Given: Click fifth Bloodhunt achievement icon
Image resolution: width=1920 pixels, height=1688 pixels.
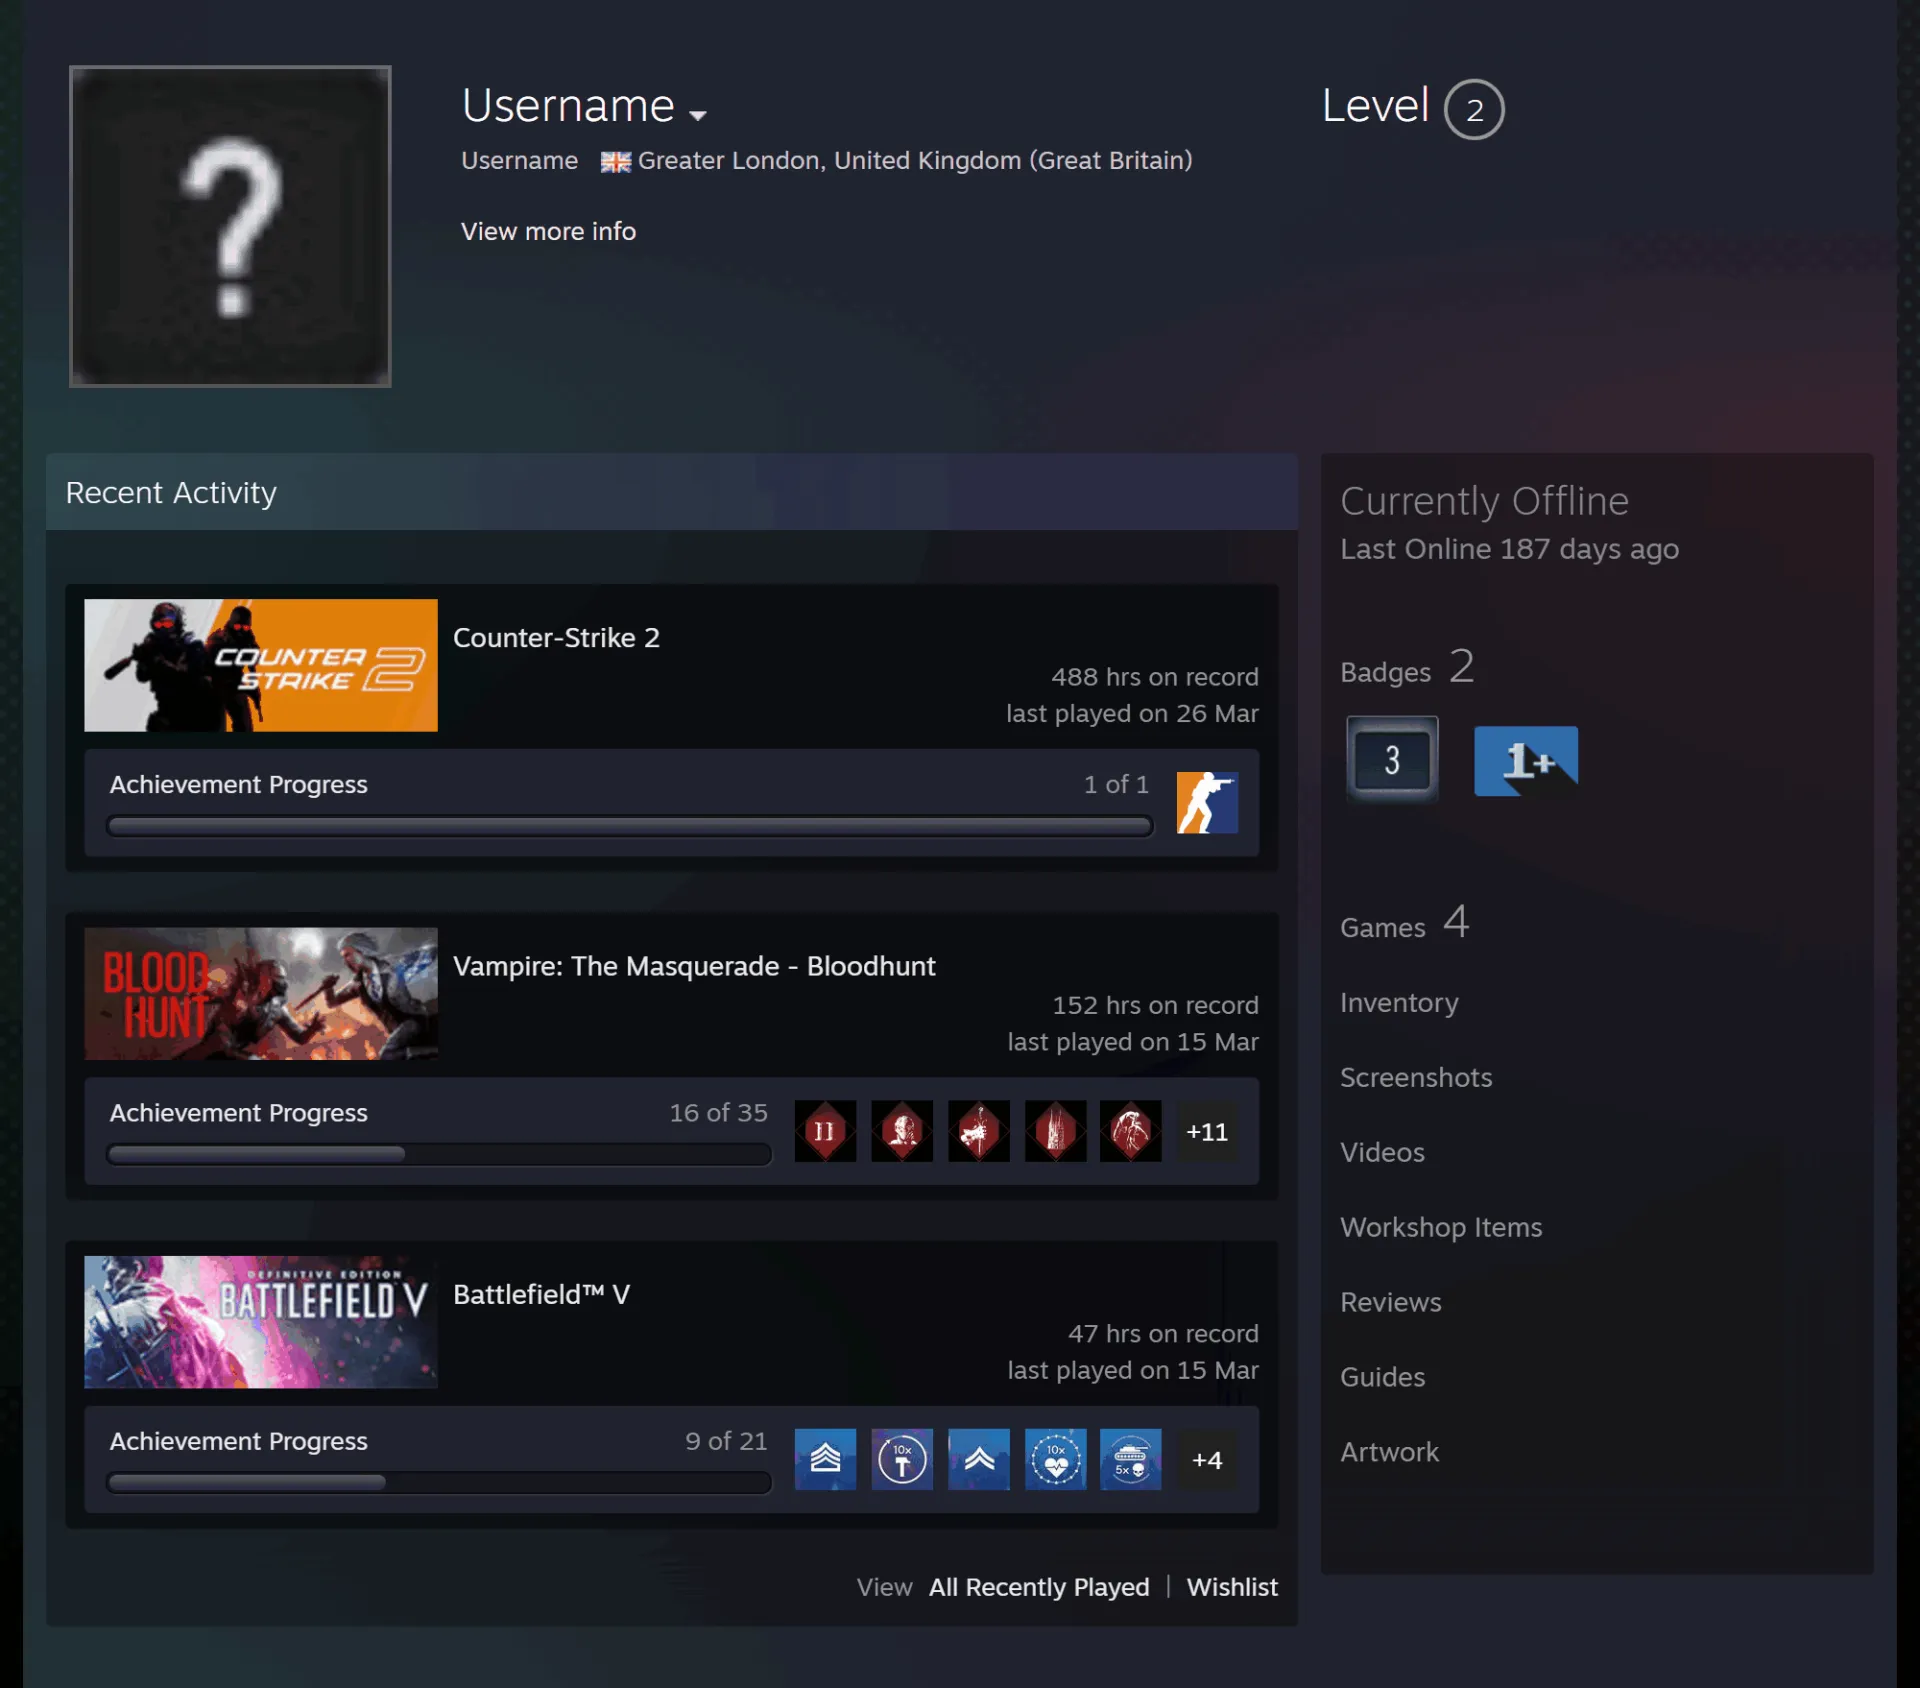Looking at the screenshot, I should coord(1130,1130).
